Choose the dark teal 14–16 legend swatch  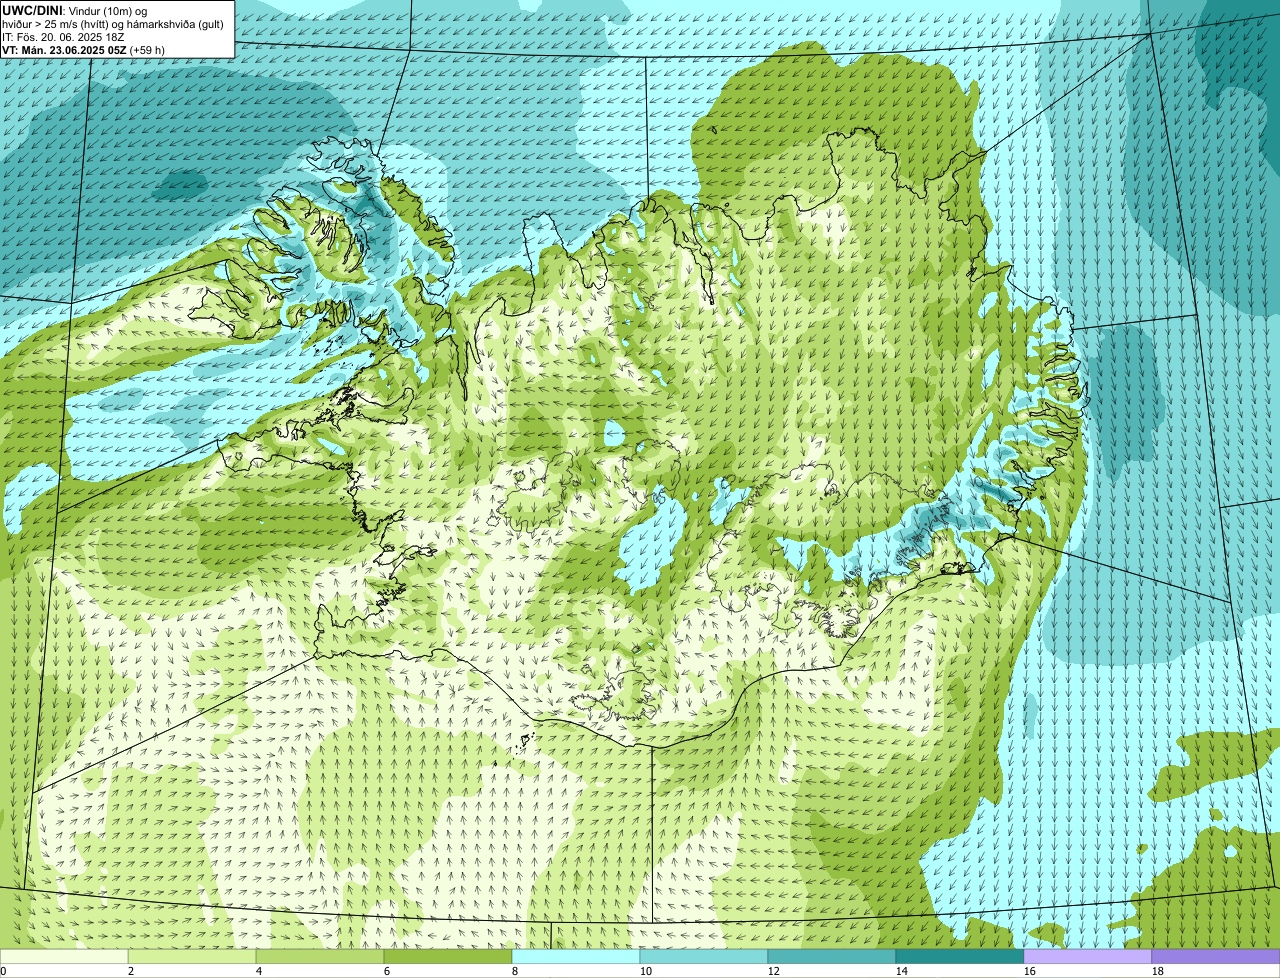[x=960, y=956]
